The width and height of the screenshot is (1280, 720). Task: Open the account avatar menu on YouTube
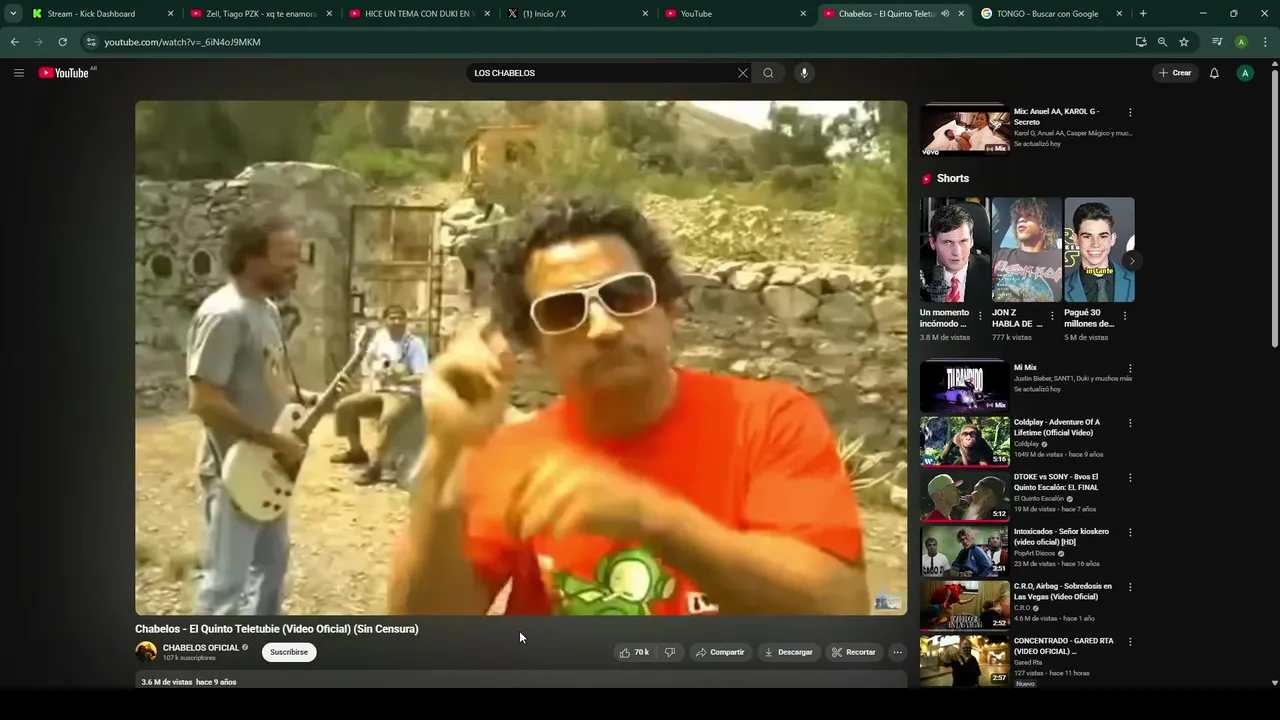[1245, 73]
